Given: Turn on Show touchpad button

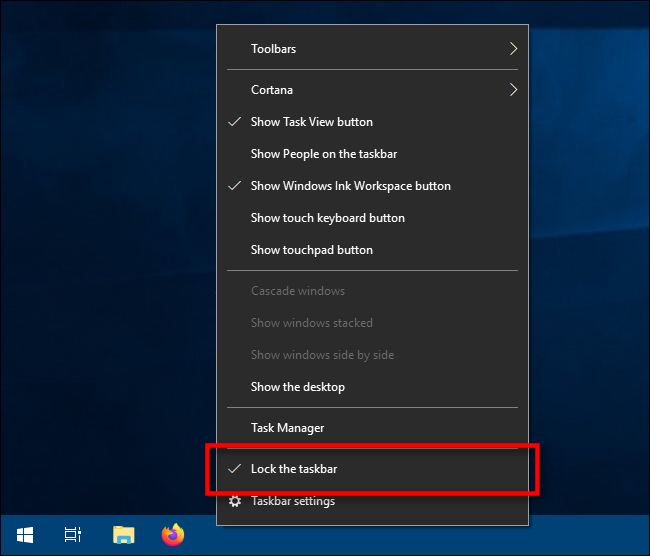Looking at the screenshot, I should click(311, 250).
